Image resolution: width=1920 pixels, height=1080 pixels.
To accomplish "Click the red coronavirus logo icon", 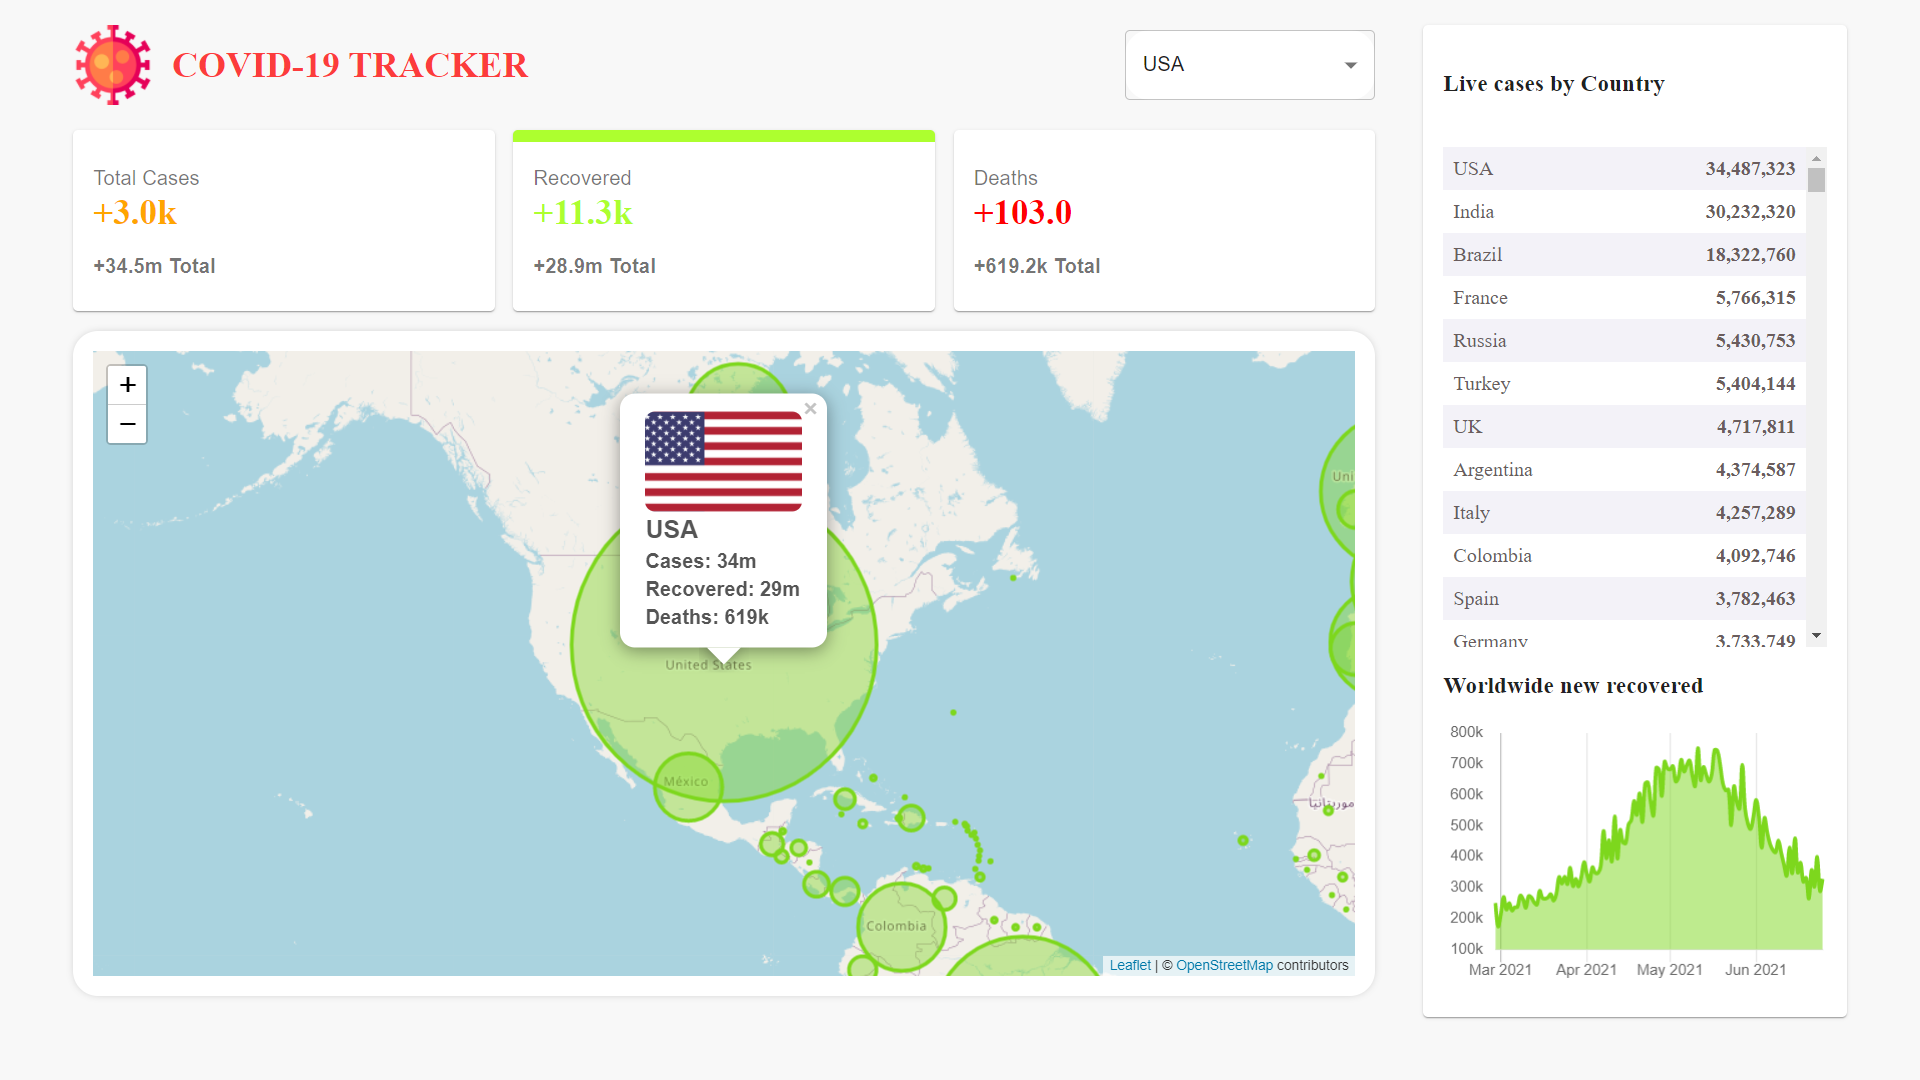I will coord(113,65).
